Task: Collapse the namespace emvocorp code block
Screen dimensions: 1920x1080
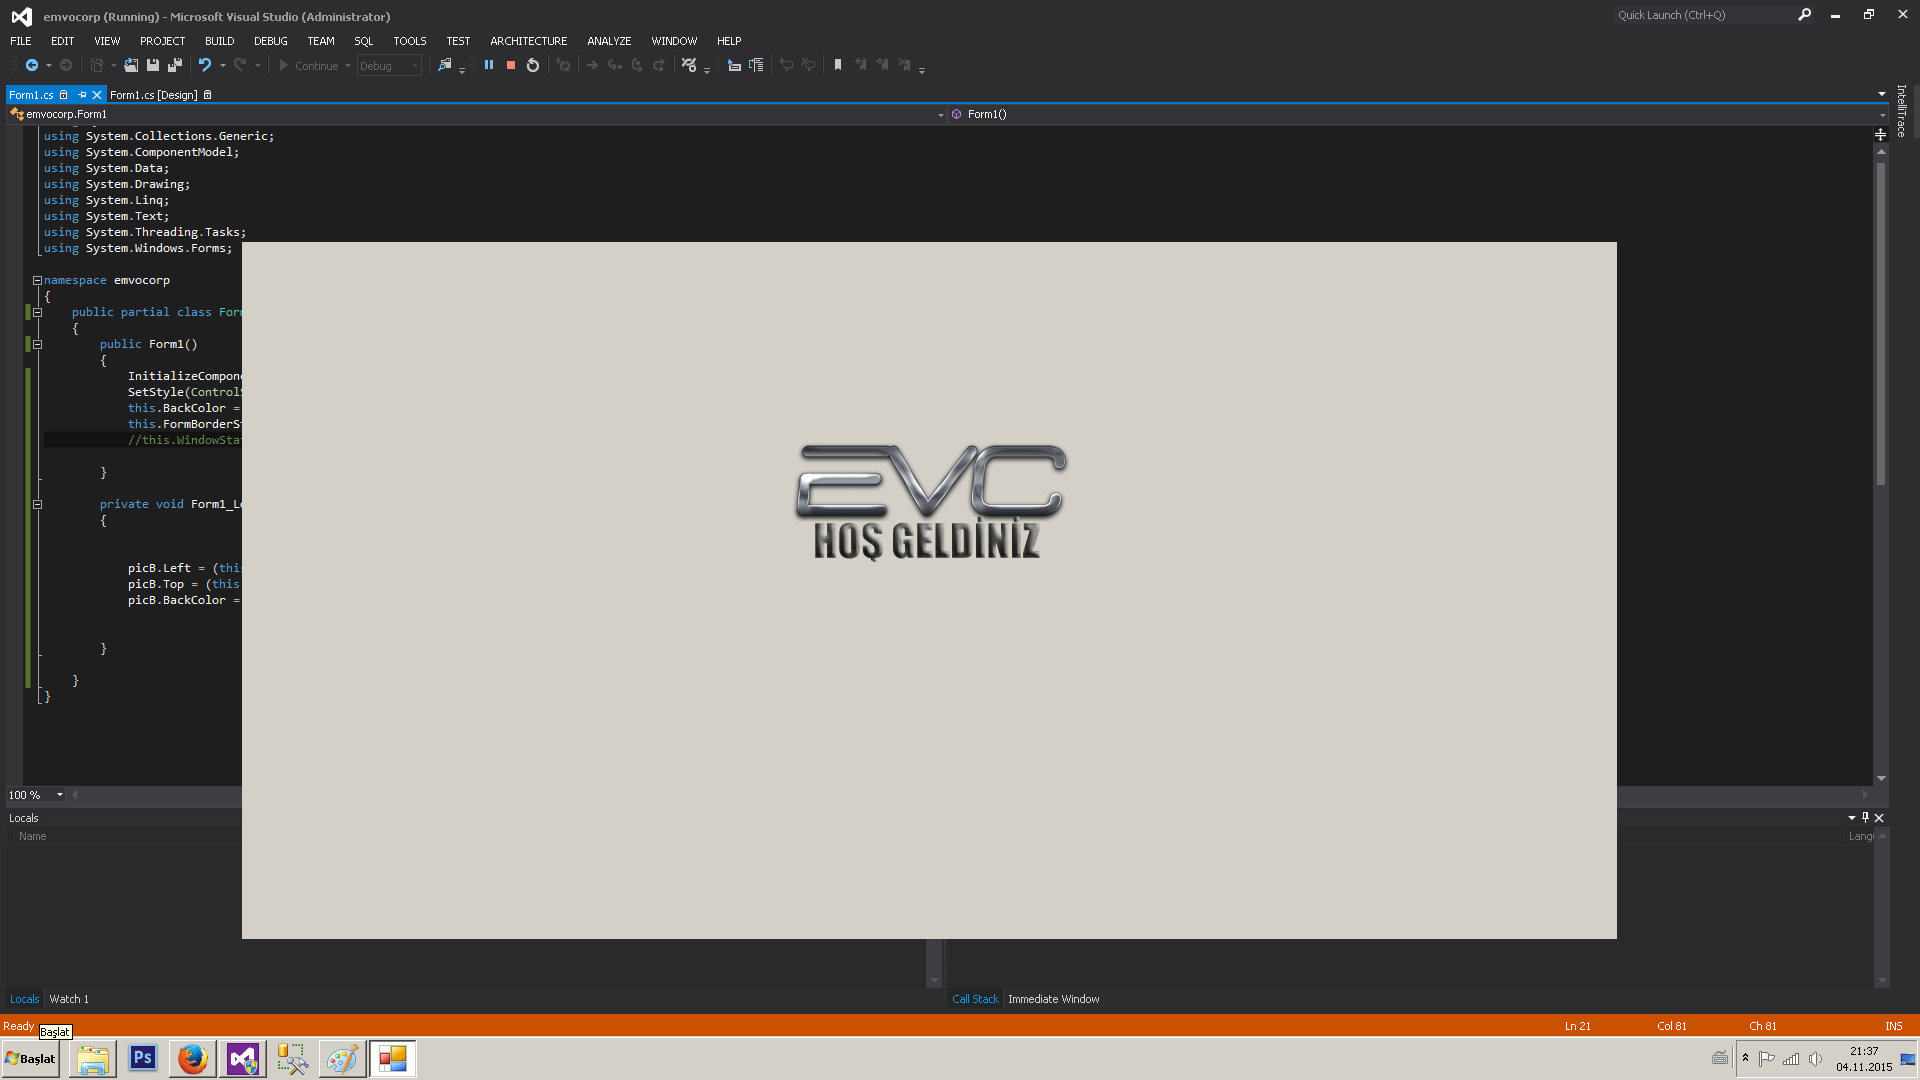Action: click(x=37, y=281)
